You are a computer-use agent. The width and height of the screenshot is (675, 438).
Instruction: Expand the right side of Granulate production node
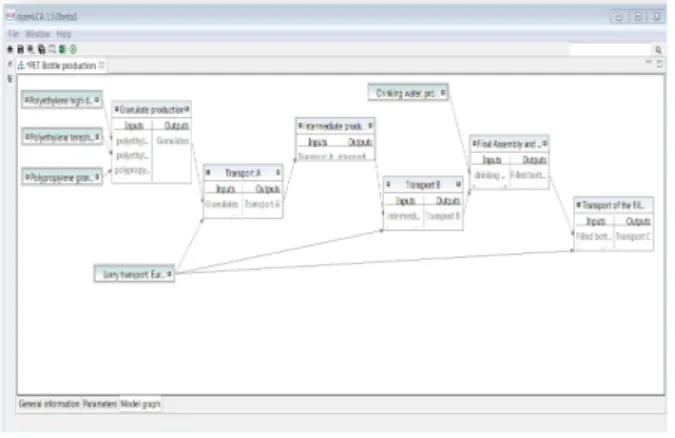[187, 109]
